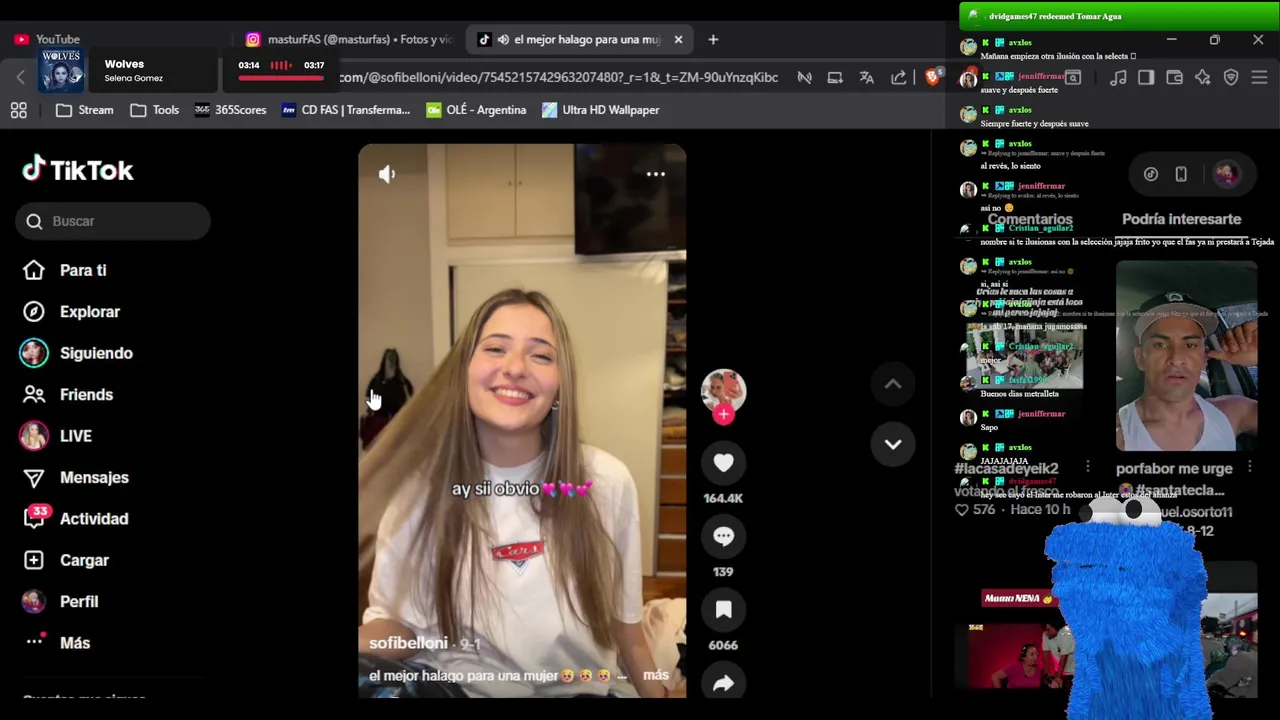Image resolution: width=1280 pixels, height=720 pixels.
Task: Open the browser music note icon
Action: tap(1118, 77)
